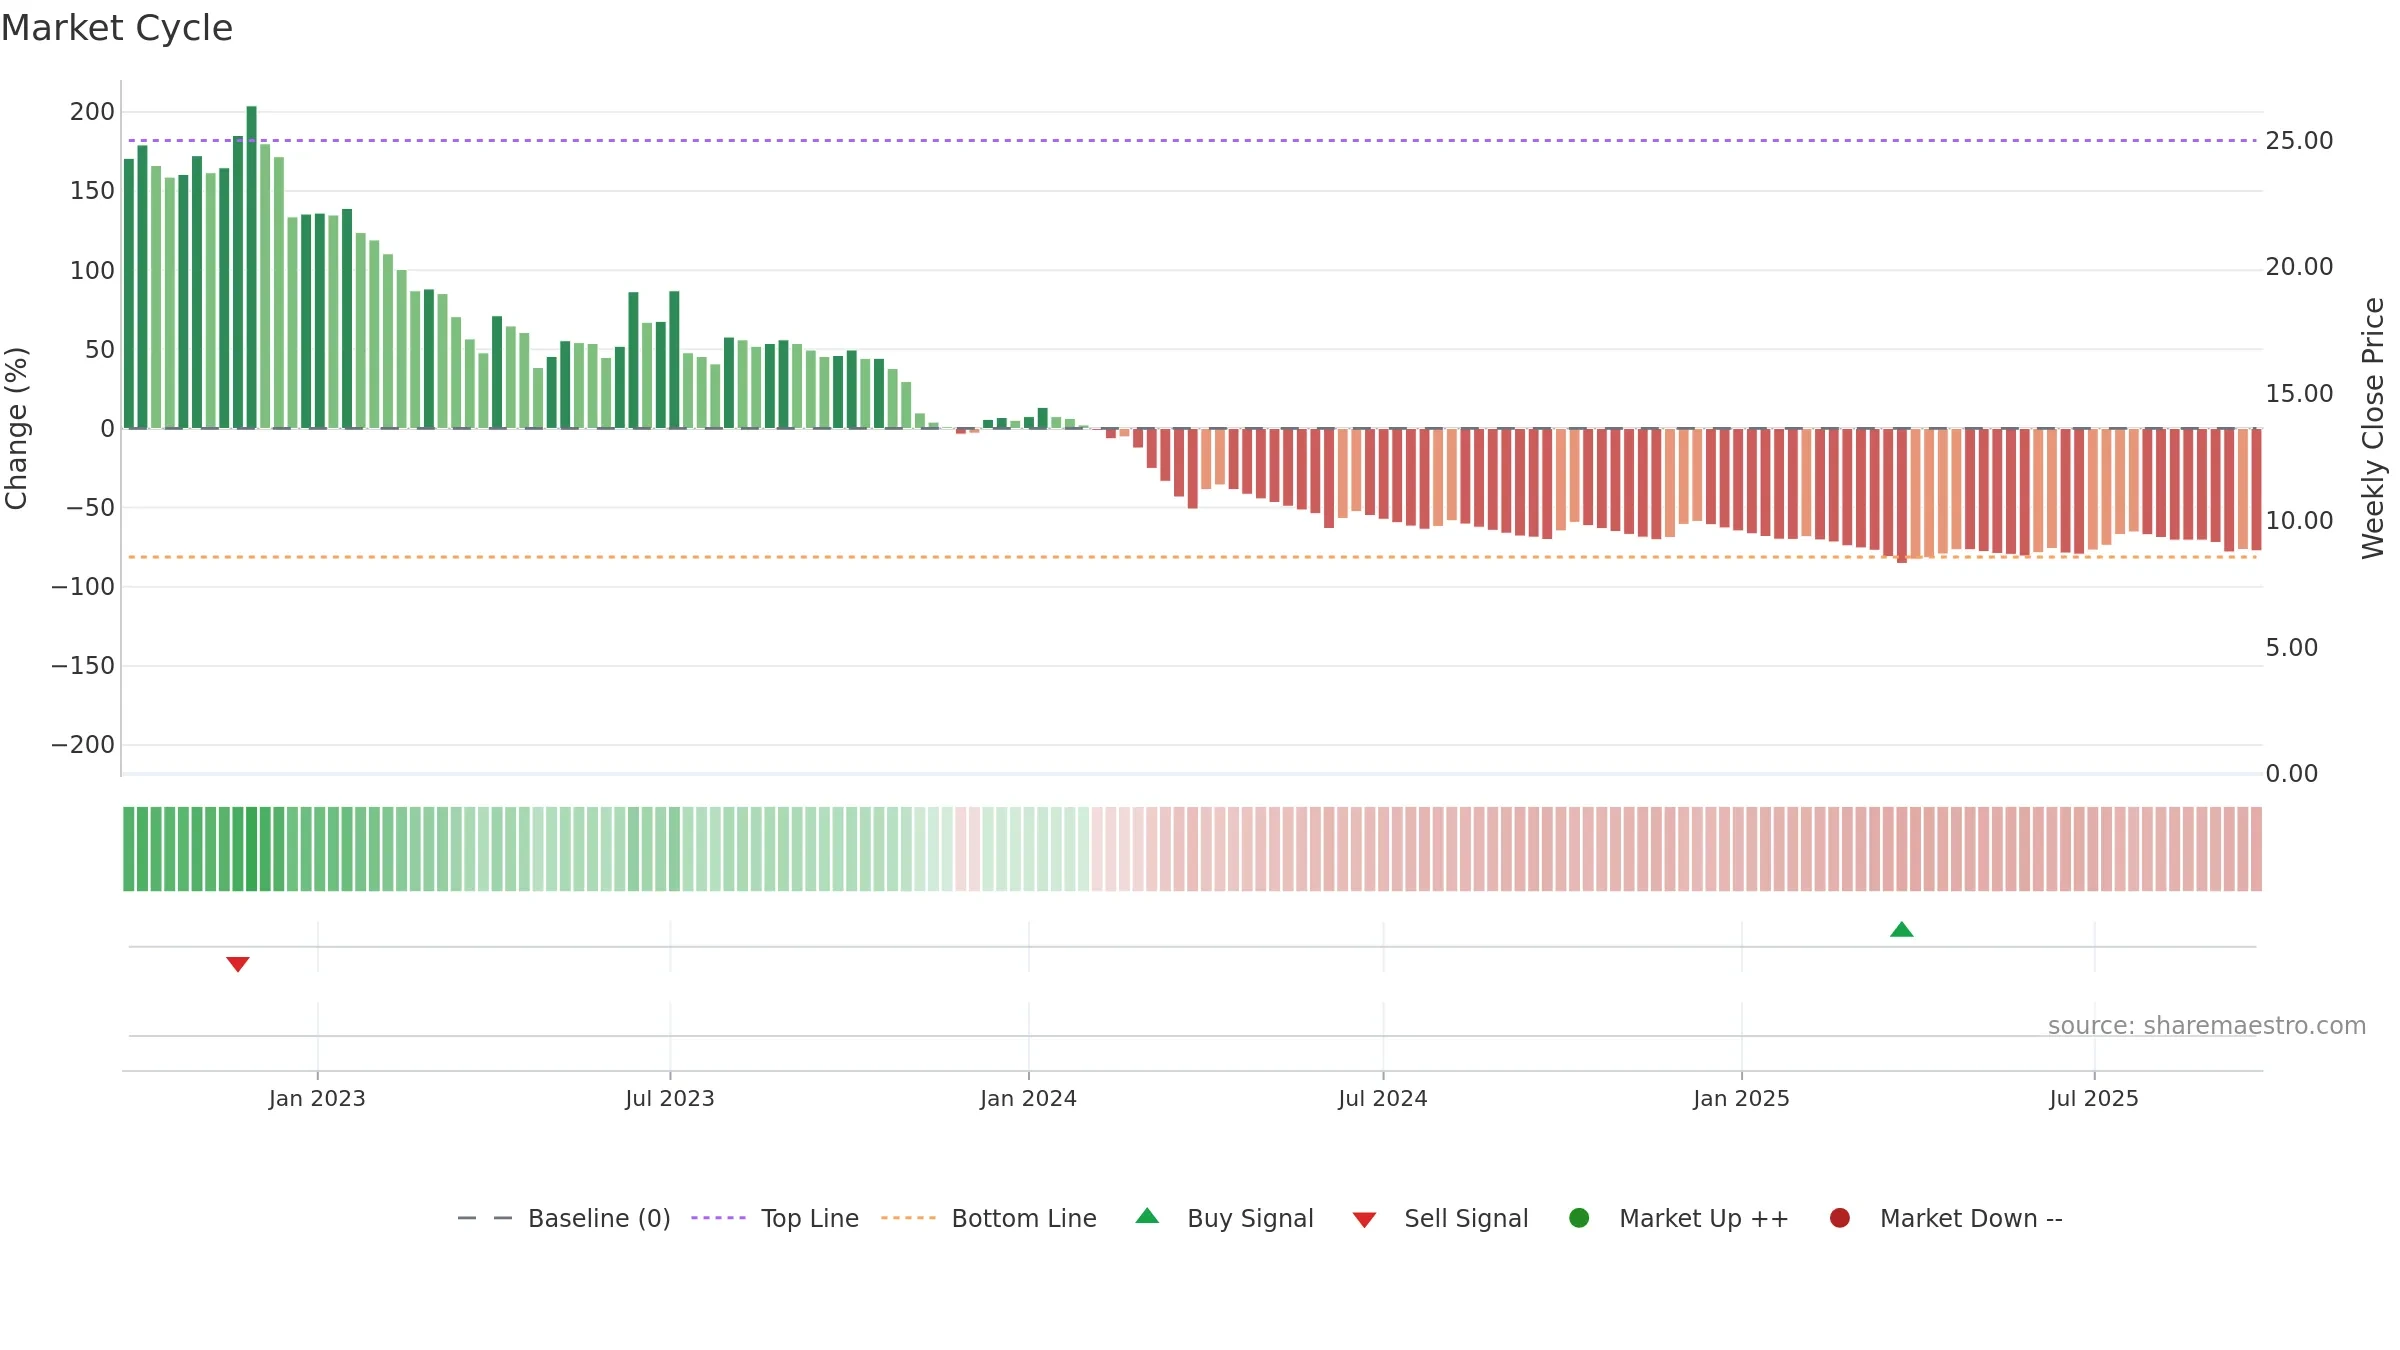This screenshot has width=2400, height=1350.
Task: Toggle the Bottom Line legend entry
Action: click(988, 1218)
